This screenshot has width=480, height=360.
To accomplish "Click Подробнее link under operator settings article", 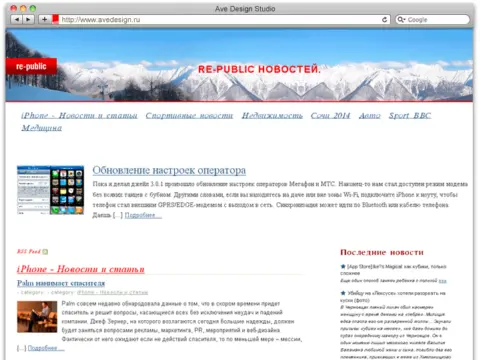I will [x=143, y=215].
